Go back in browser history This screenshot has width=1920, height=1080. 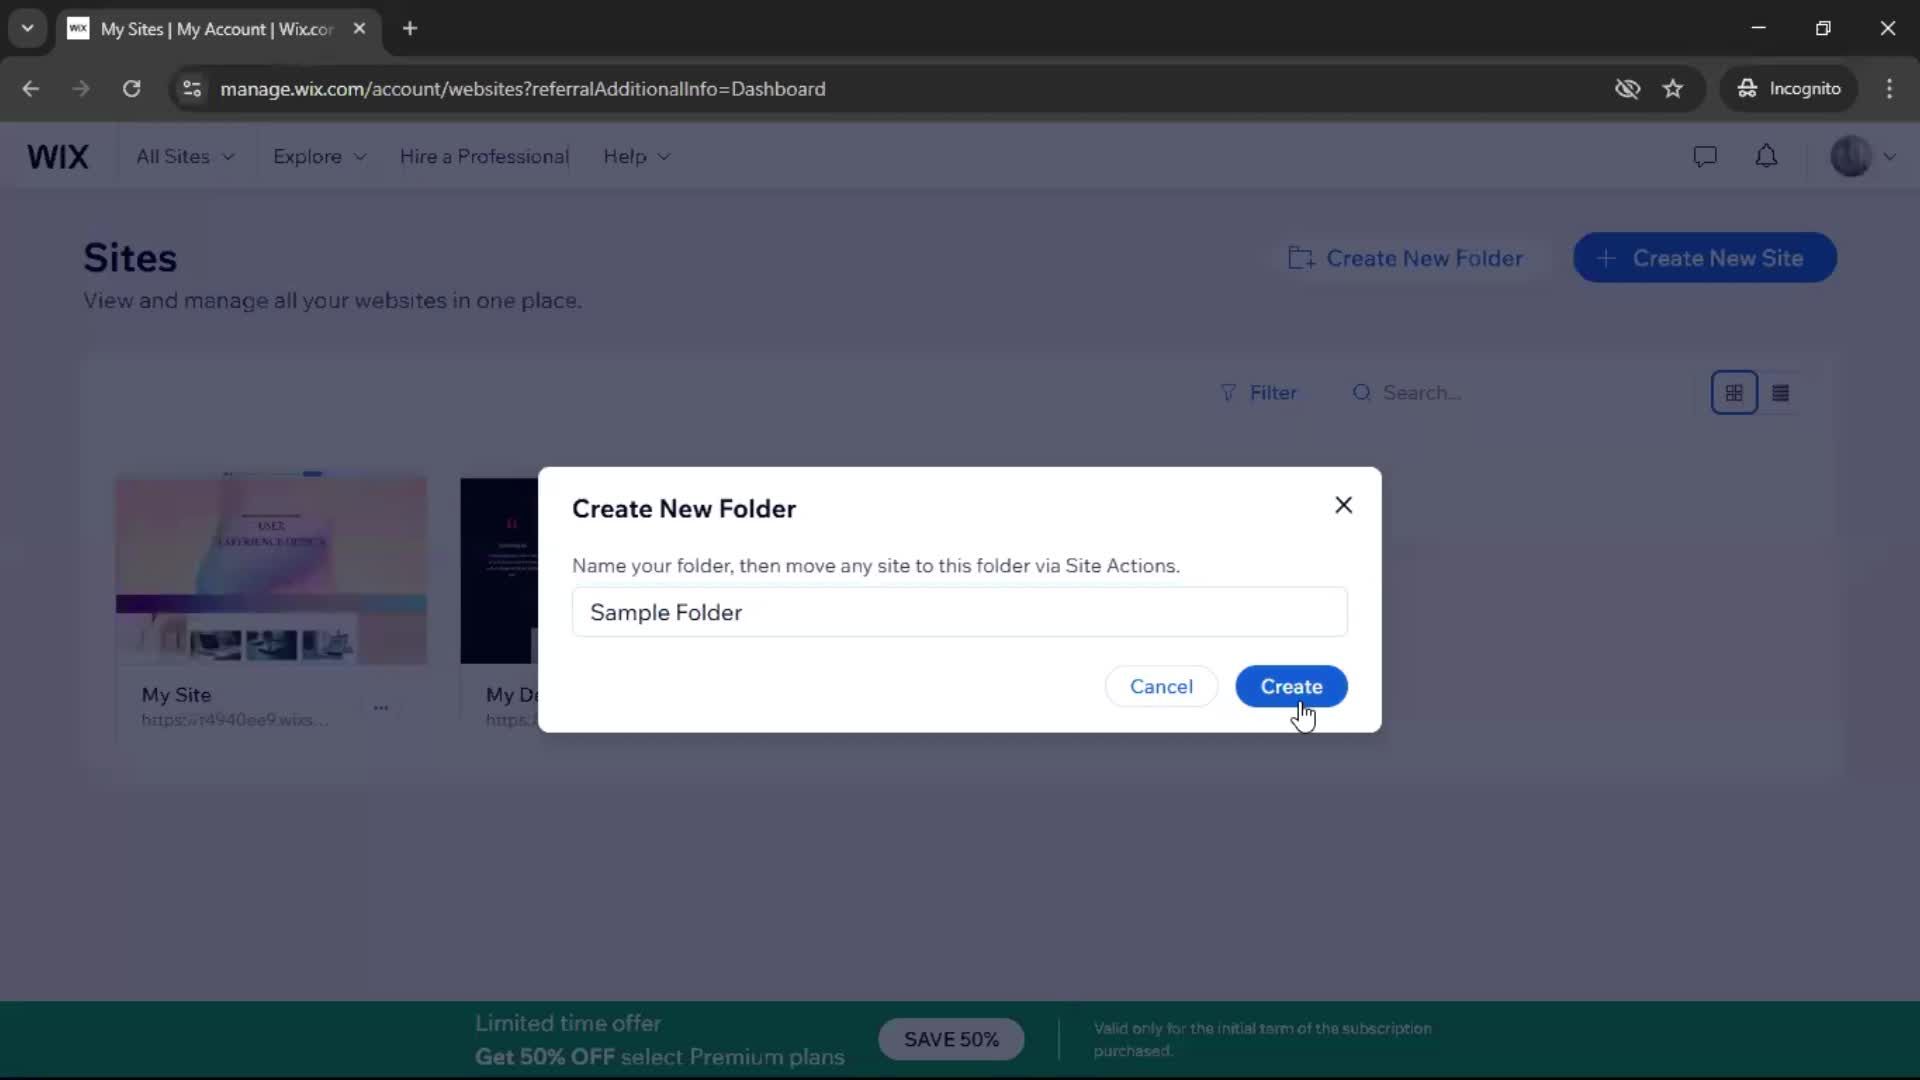point(31,89)
